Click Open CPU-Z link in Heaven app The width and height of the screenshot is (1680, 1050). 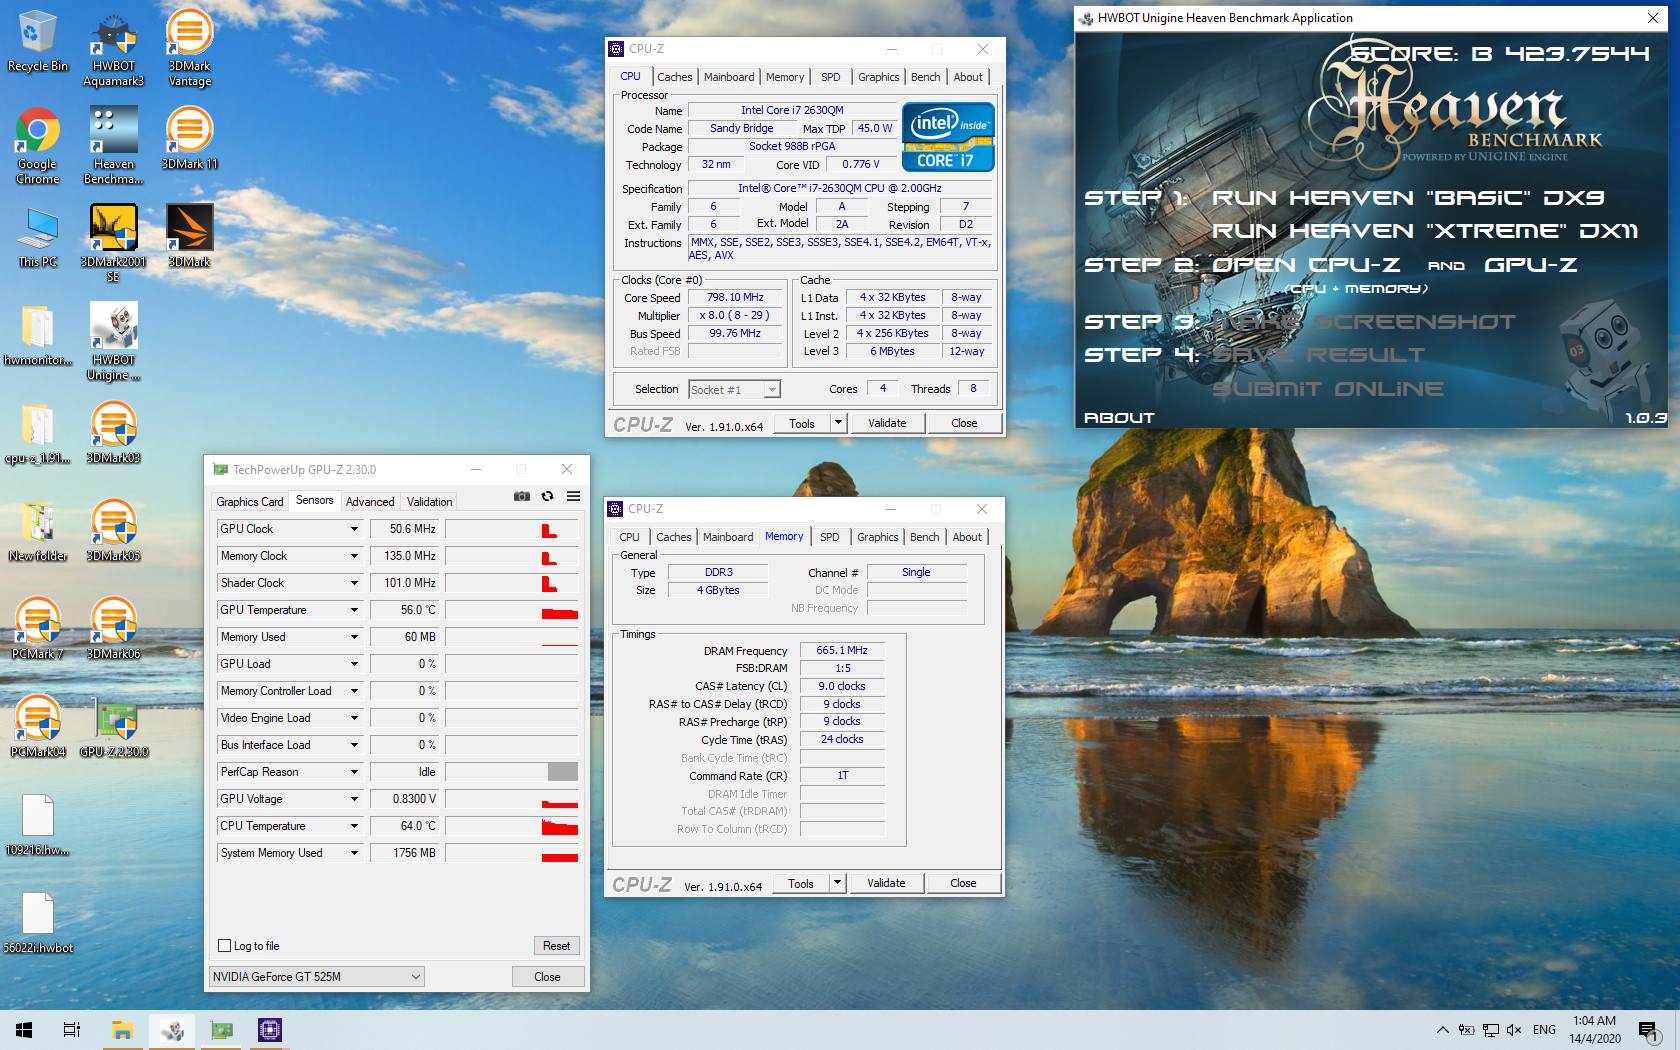click(1306, 265)
